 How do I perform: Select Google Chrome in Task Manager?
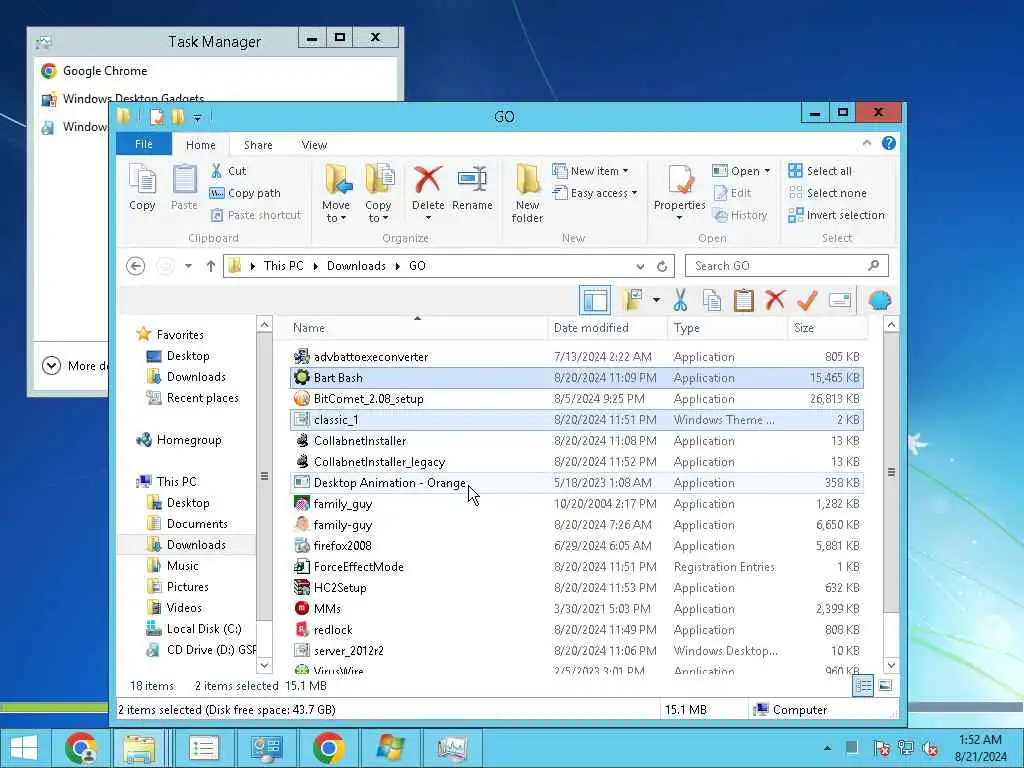[x=216, y=71]
